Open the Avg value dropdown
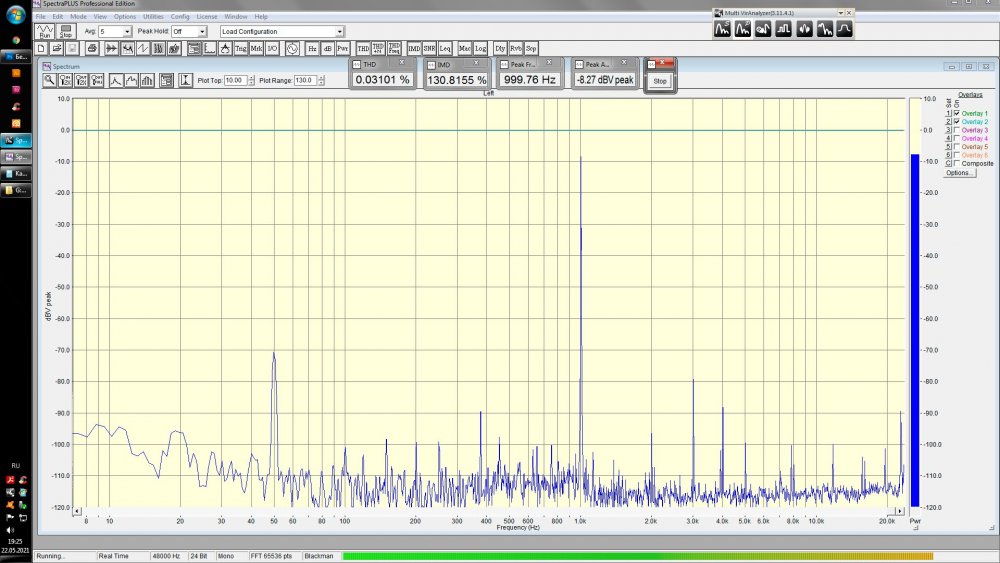The height and width of the screenshot is (563, 1000). coord(127,32)
